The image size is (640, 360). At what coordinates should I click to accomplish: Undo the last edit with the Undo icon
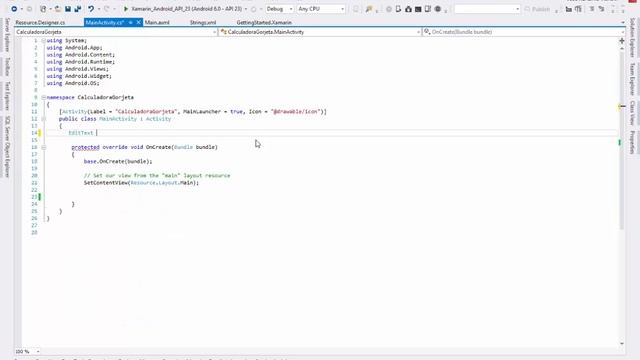click(91, 9)
